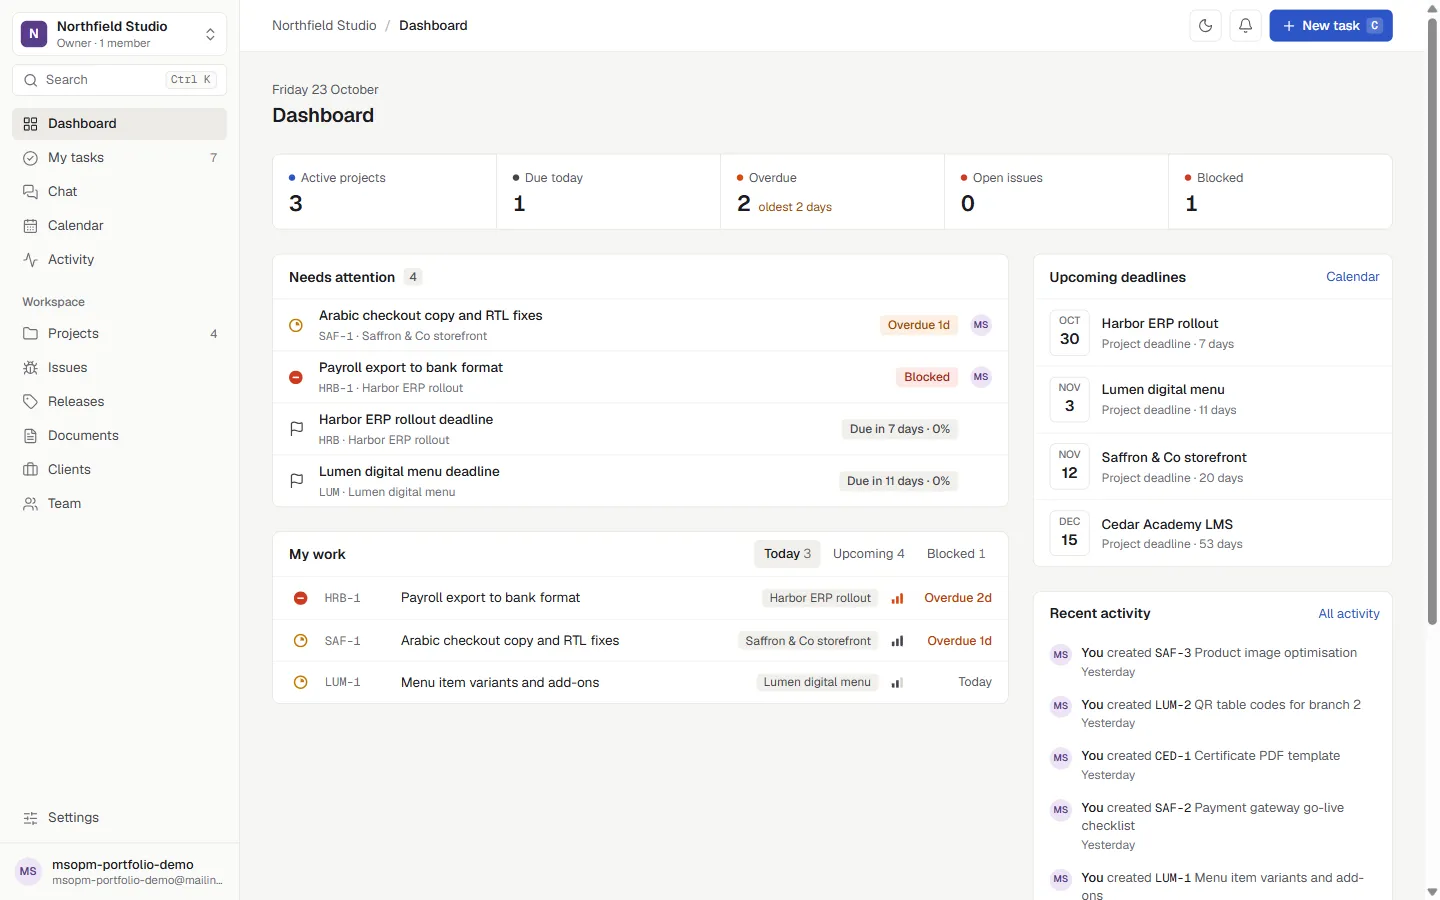This screenshot has height=900, width=1440.
Task: Open the msopm-portfolio-demo user account menu
Action: pos(119,872)
